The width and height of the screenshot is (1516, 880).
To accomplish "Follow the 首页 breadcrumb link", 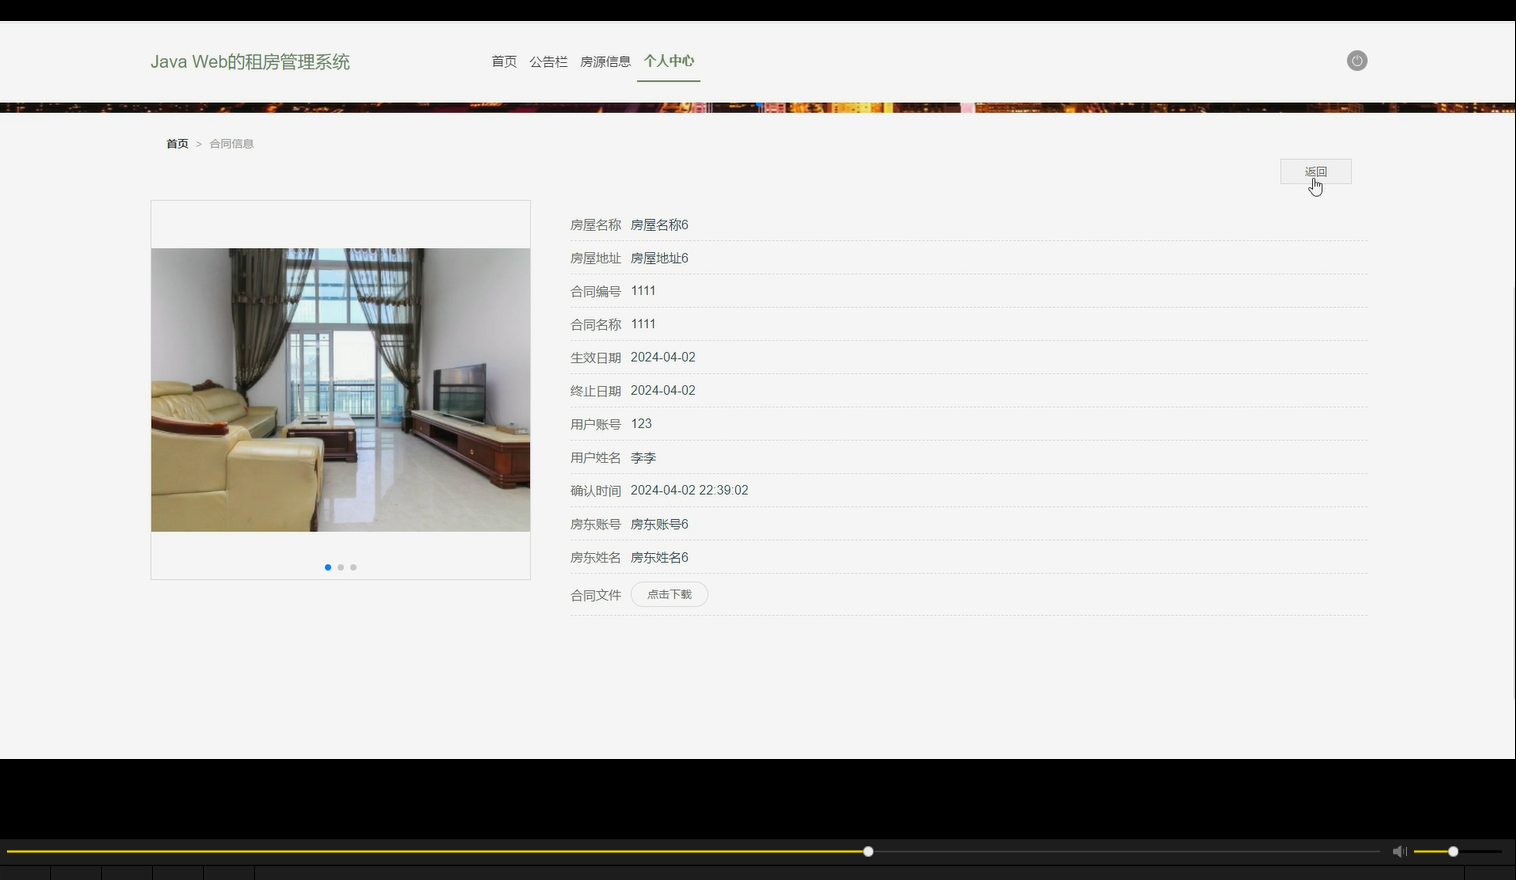I will [x=177, y=143].
